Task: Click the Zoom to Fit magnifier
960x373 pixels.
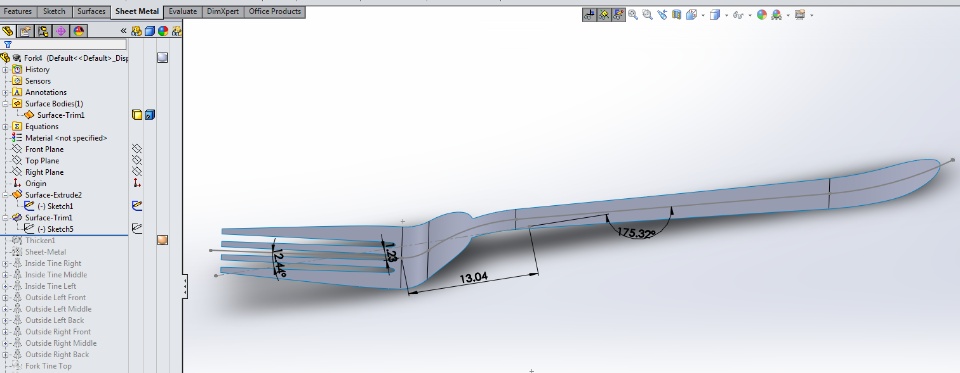Action: [632, 15]
